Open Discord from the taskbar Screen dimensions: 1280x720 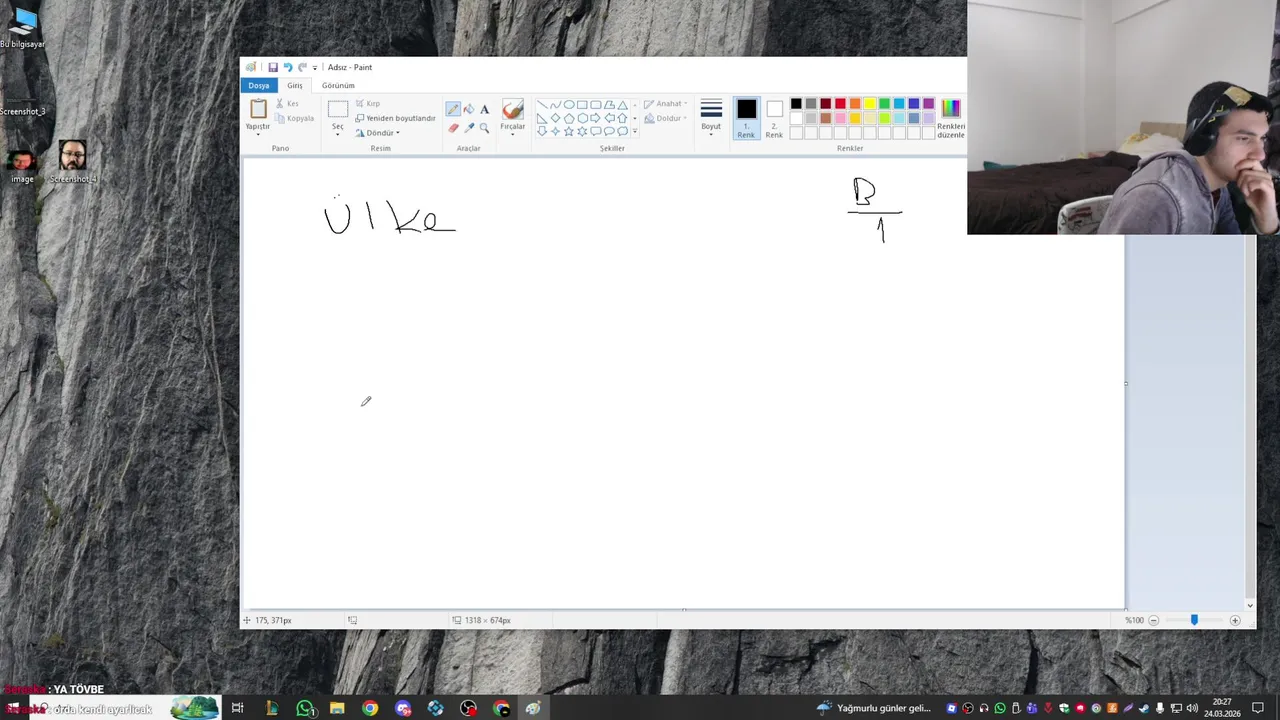click(x=403, y=708)
